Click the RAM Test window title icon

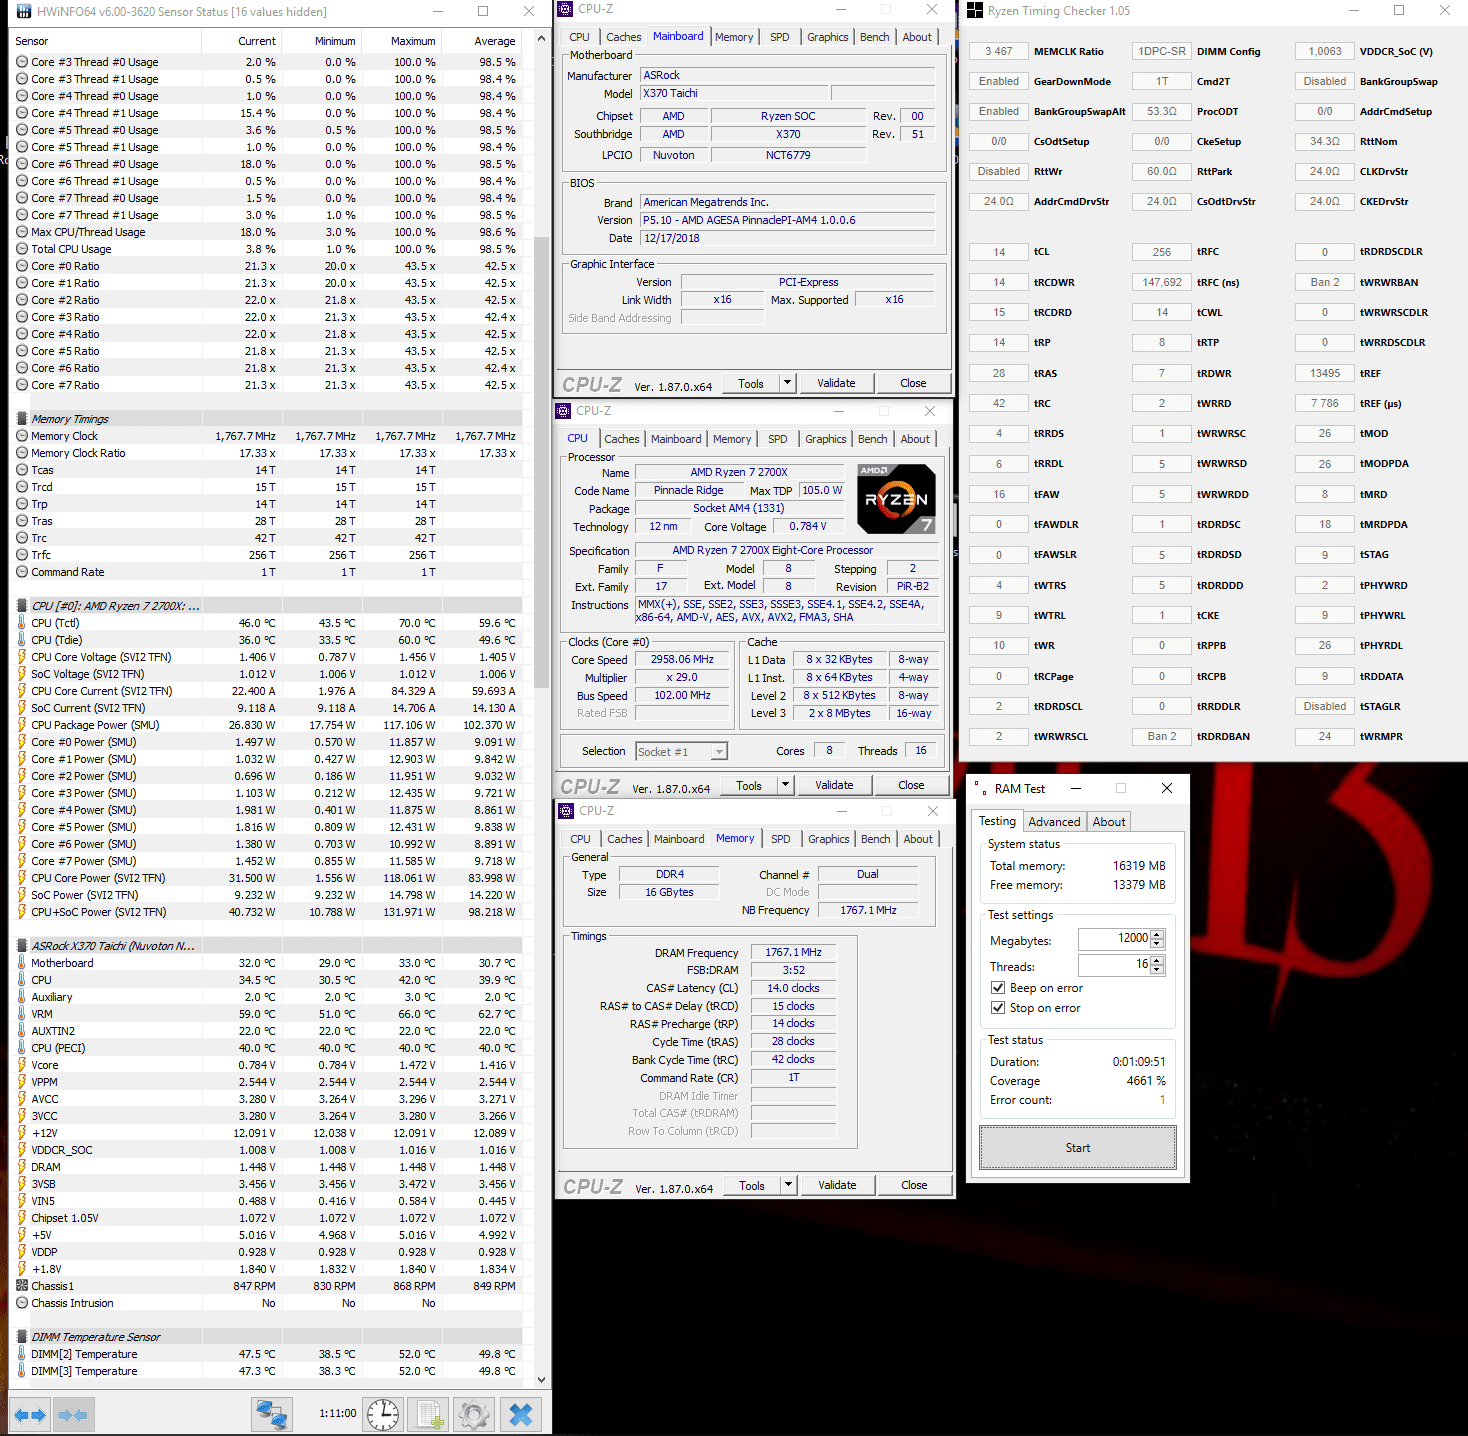tap(979, 789)
